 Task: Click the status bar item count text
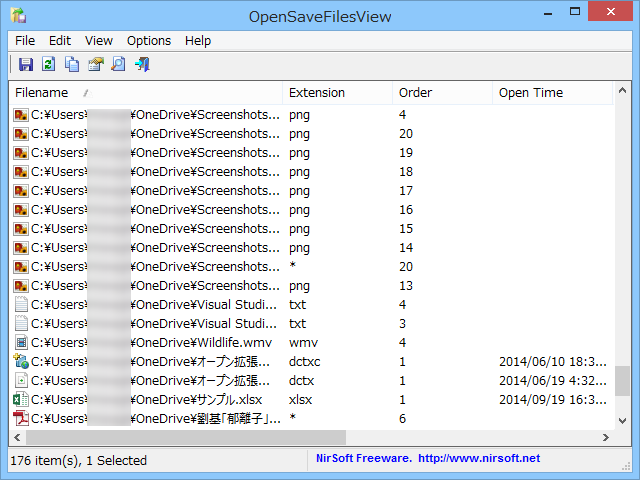(x=78, y=461)
